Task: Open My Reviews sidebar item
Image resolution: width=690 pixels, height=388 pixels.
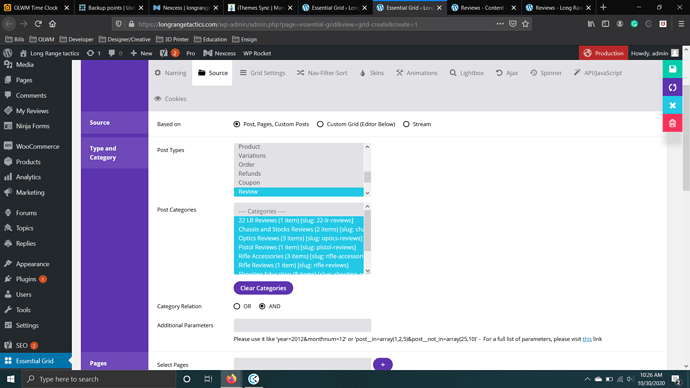Action: tap(32, 111)
